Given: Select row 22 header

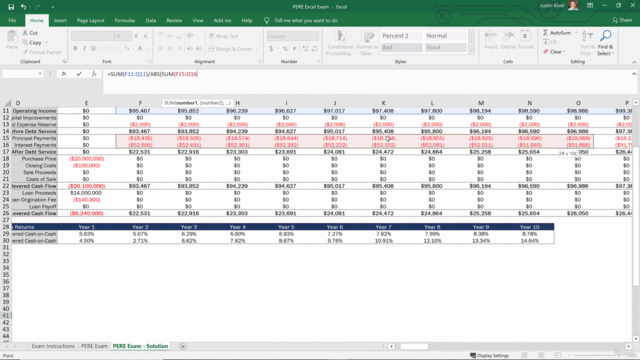Looking at the screenshot, I should pyautogui.click(x=6, y=186).
